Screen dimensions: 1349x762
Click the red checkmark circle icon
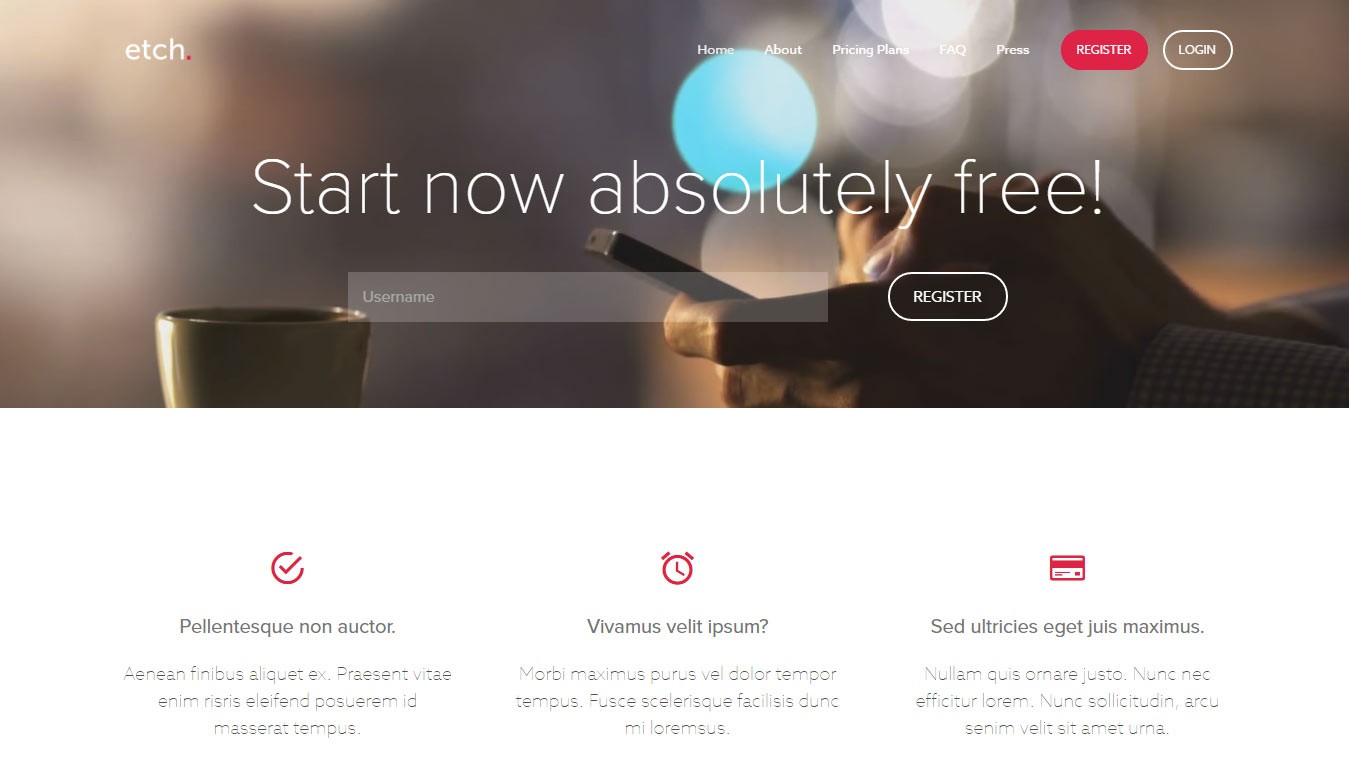tap(287, 568)
